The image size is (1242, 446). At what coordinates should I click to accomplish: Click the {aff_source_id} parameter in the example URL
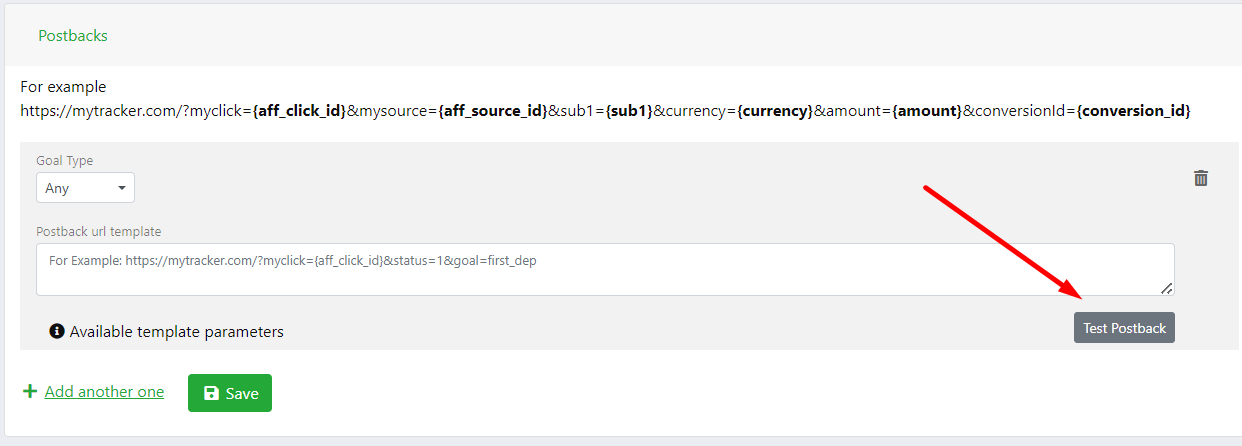(491, 111)
